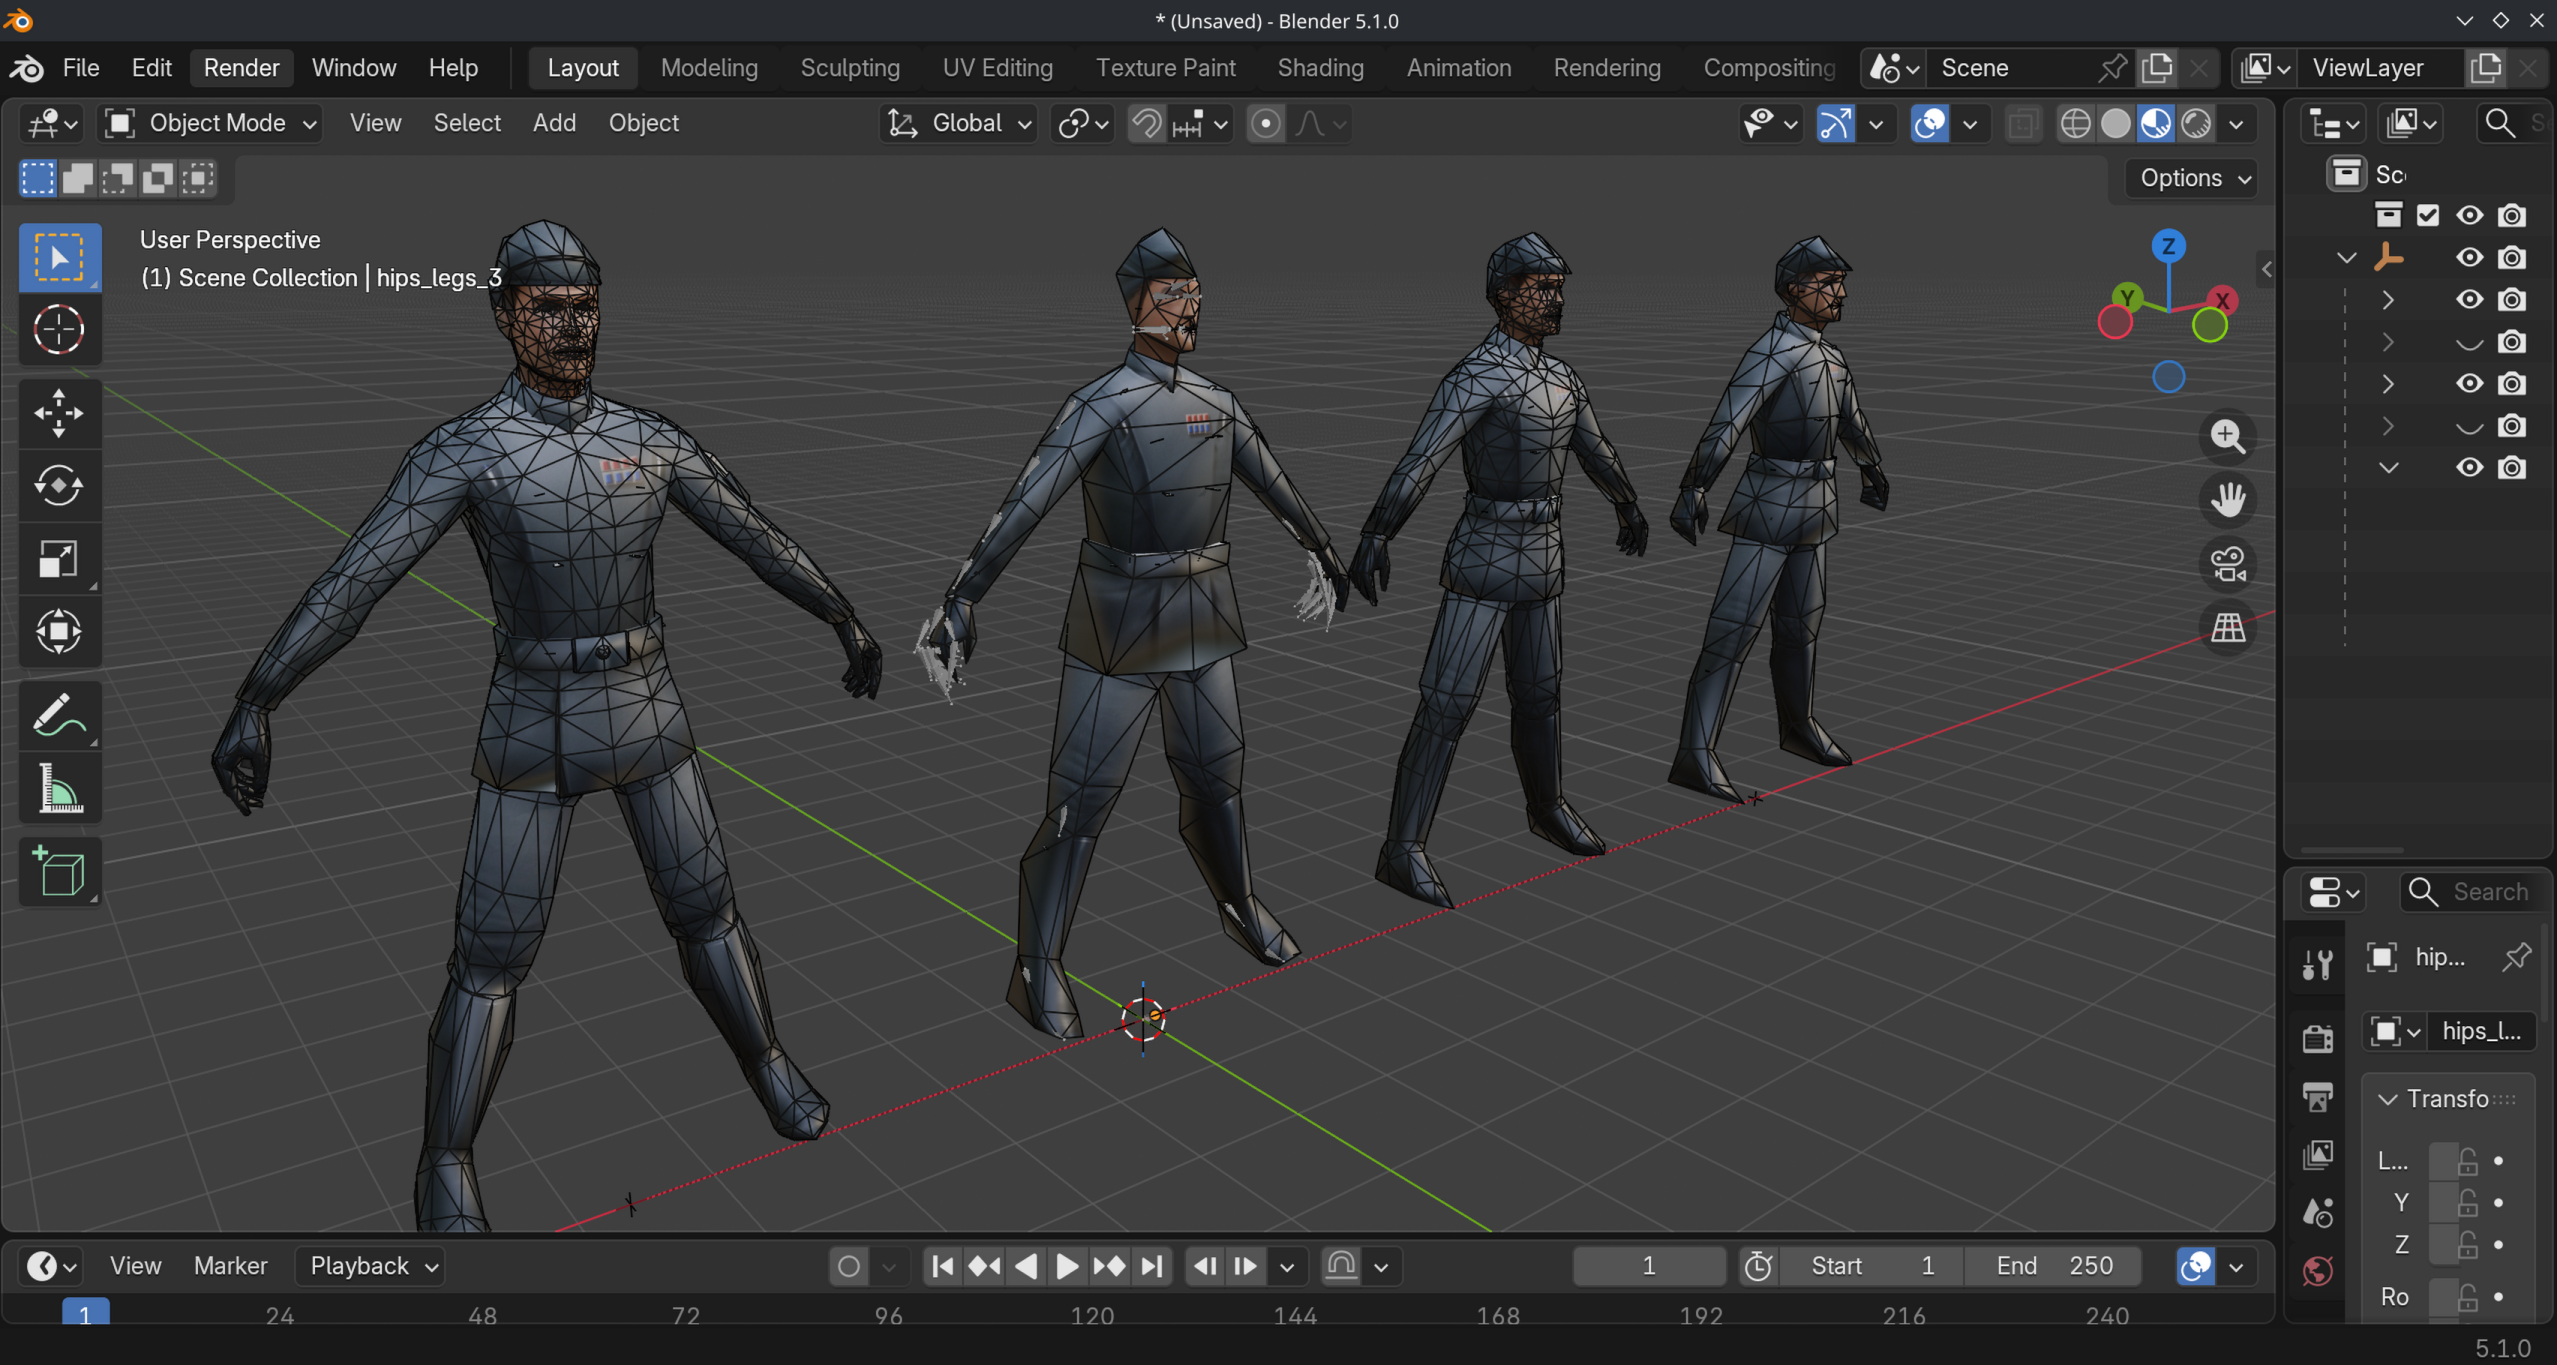2557x1365 pixels.
Task: Pin the Scene with the pin icon
Action: (2111, 68)
